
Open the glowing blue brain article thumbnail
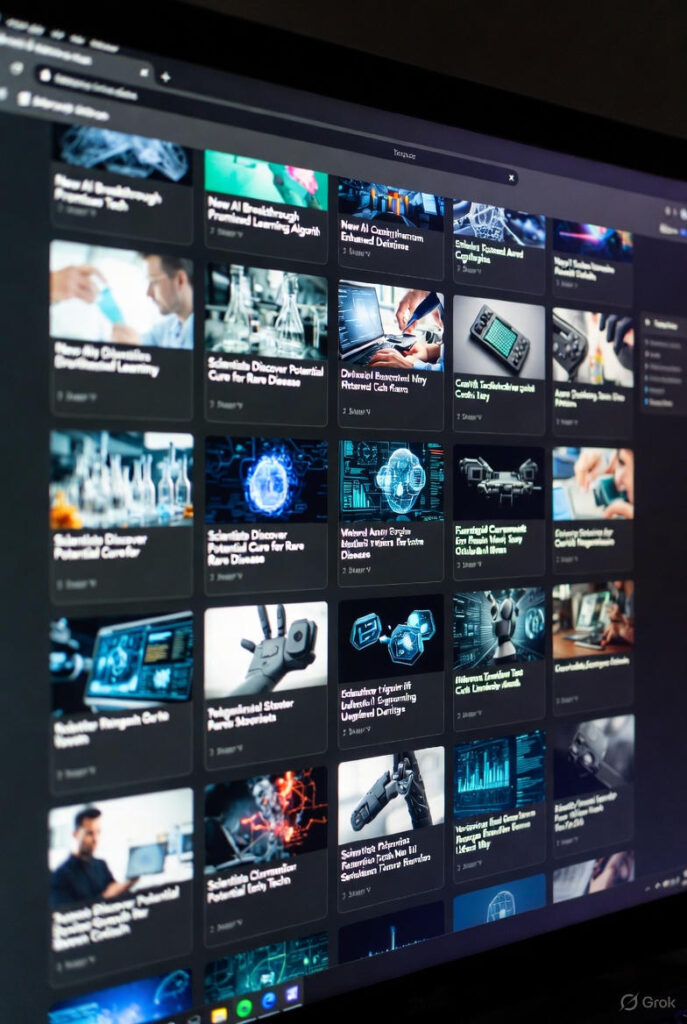(x=266, y=478)
